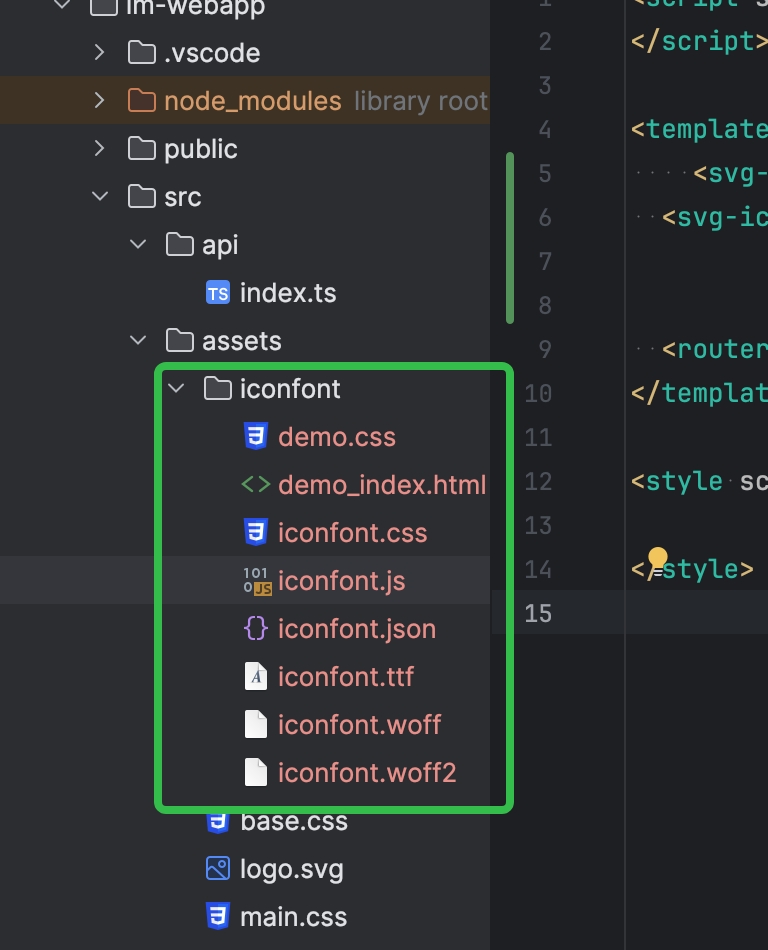
Task: Click the iconfont folder icon
Action: click(218, 388)
